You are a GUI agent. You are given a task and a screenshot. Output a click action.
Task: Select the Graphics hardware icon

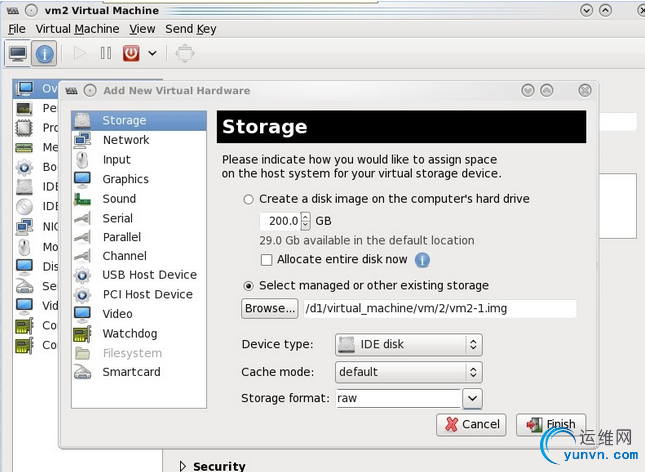pos(83,179)
